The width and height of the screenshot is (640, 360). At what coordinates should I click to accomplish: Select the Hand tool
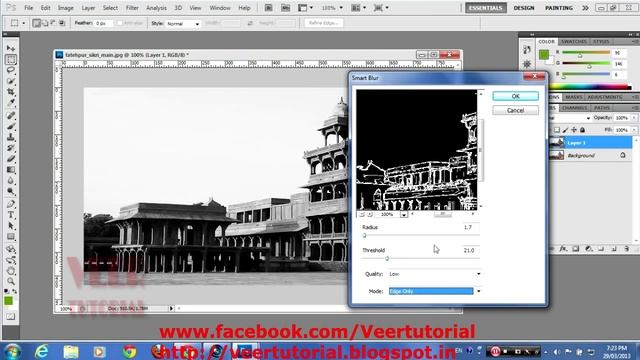click(x=11, y=271)
